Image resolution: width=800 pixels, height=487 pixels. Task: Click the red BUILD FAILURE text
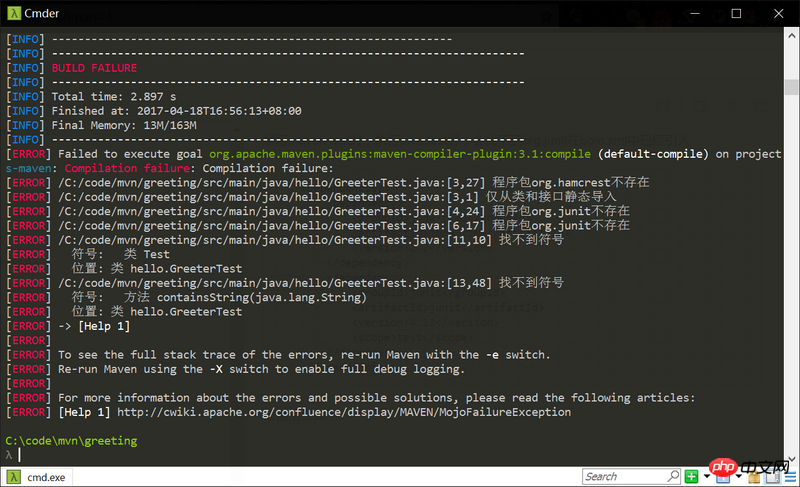click(94, 68)
